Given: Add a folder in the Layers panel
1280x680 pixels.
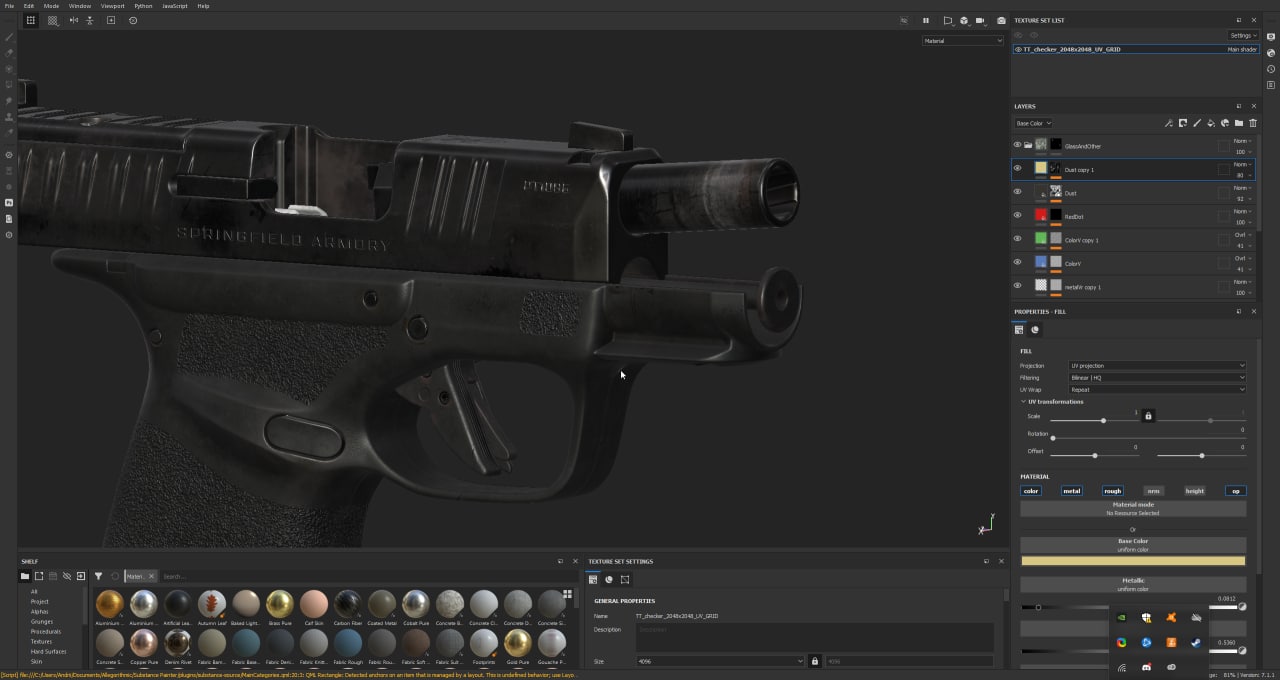Looking at the screenshot, I should (x=1238, y=123).
